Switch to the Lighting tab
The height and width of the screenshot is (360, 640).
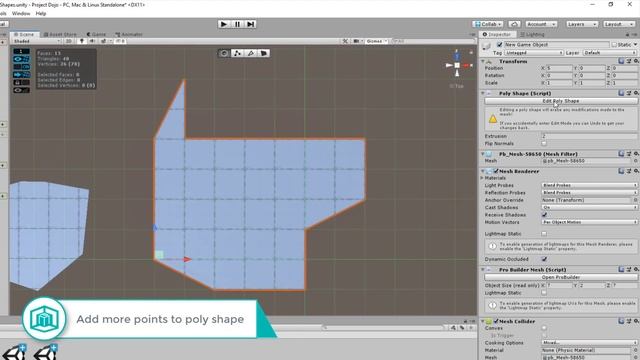532,34
